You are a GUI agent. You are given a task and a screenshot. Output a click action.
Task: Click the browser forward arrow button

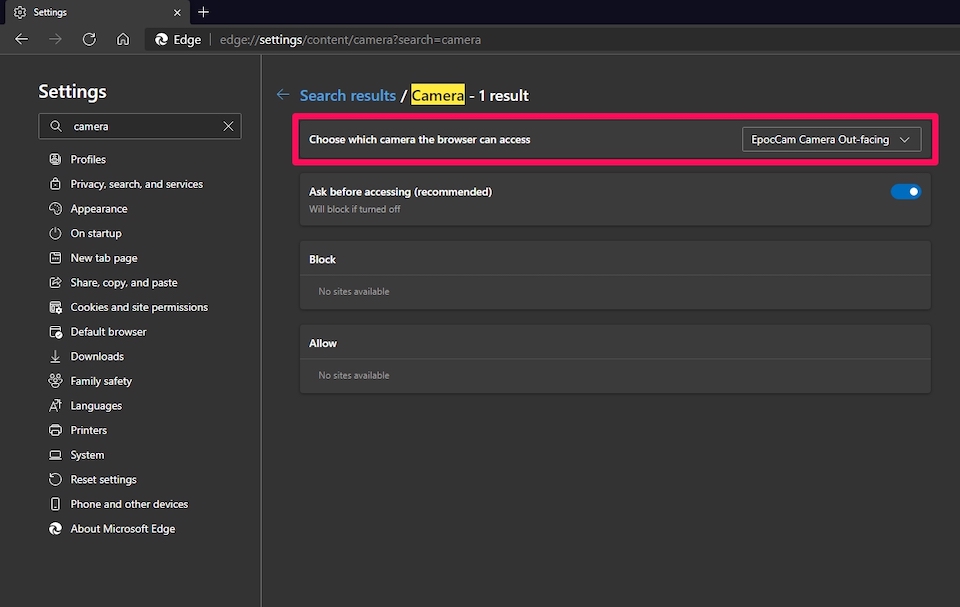click(55, 39)
